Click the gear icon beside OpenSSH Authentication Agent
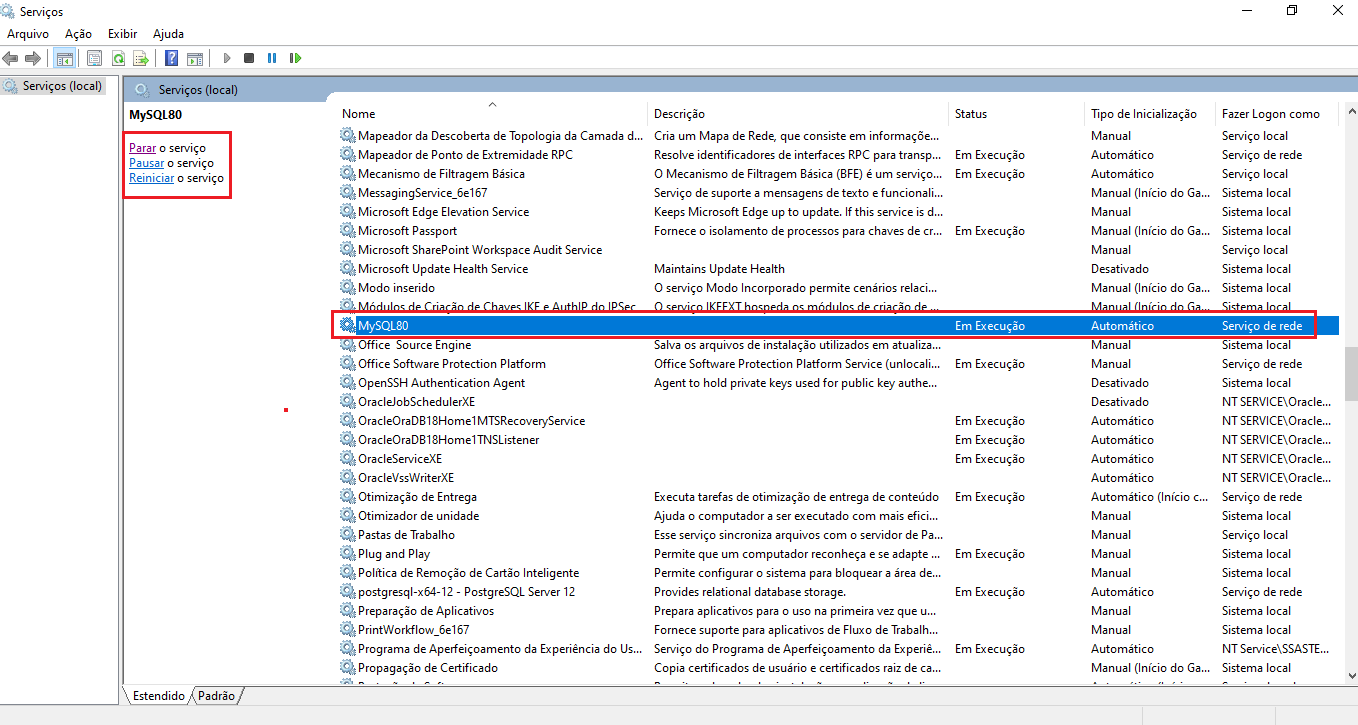This screenshot has width=1358, height=725. pyautogui.click(x=347, y=383)
